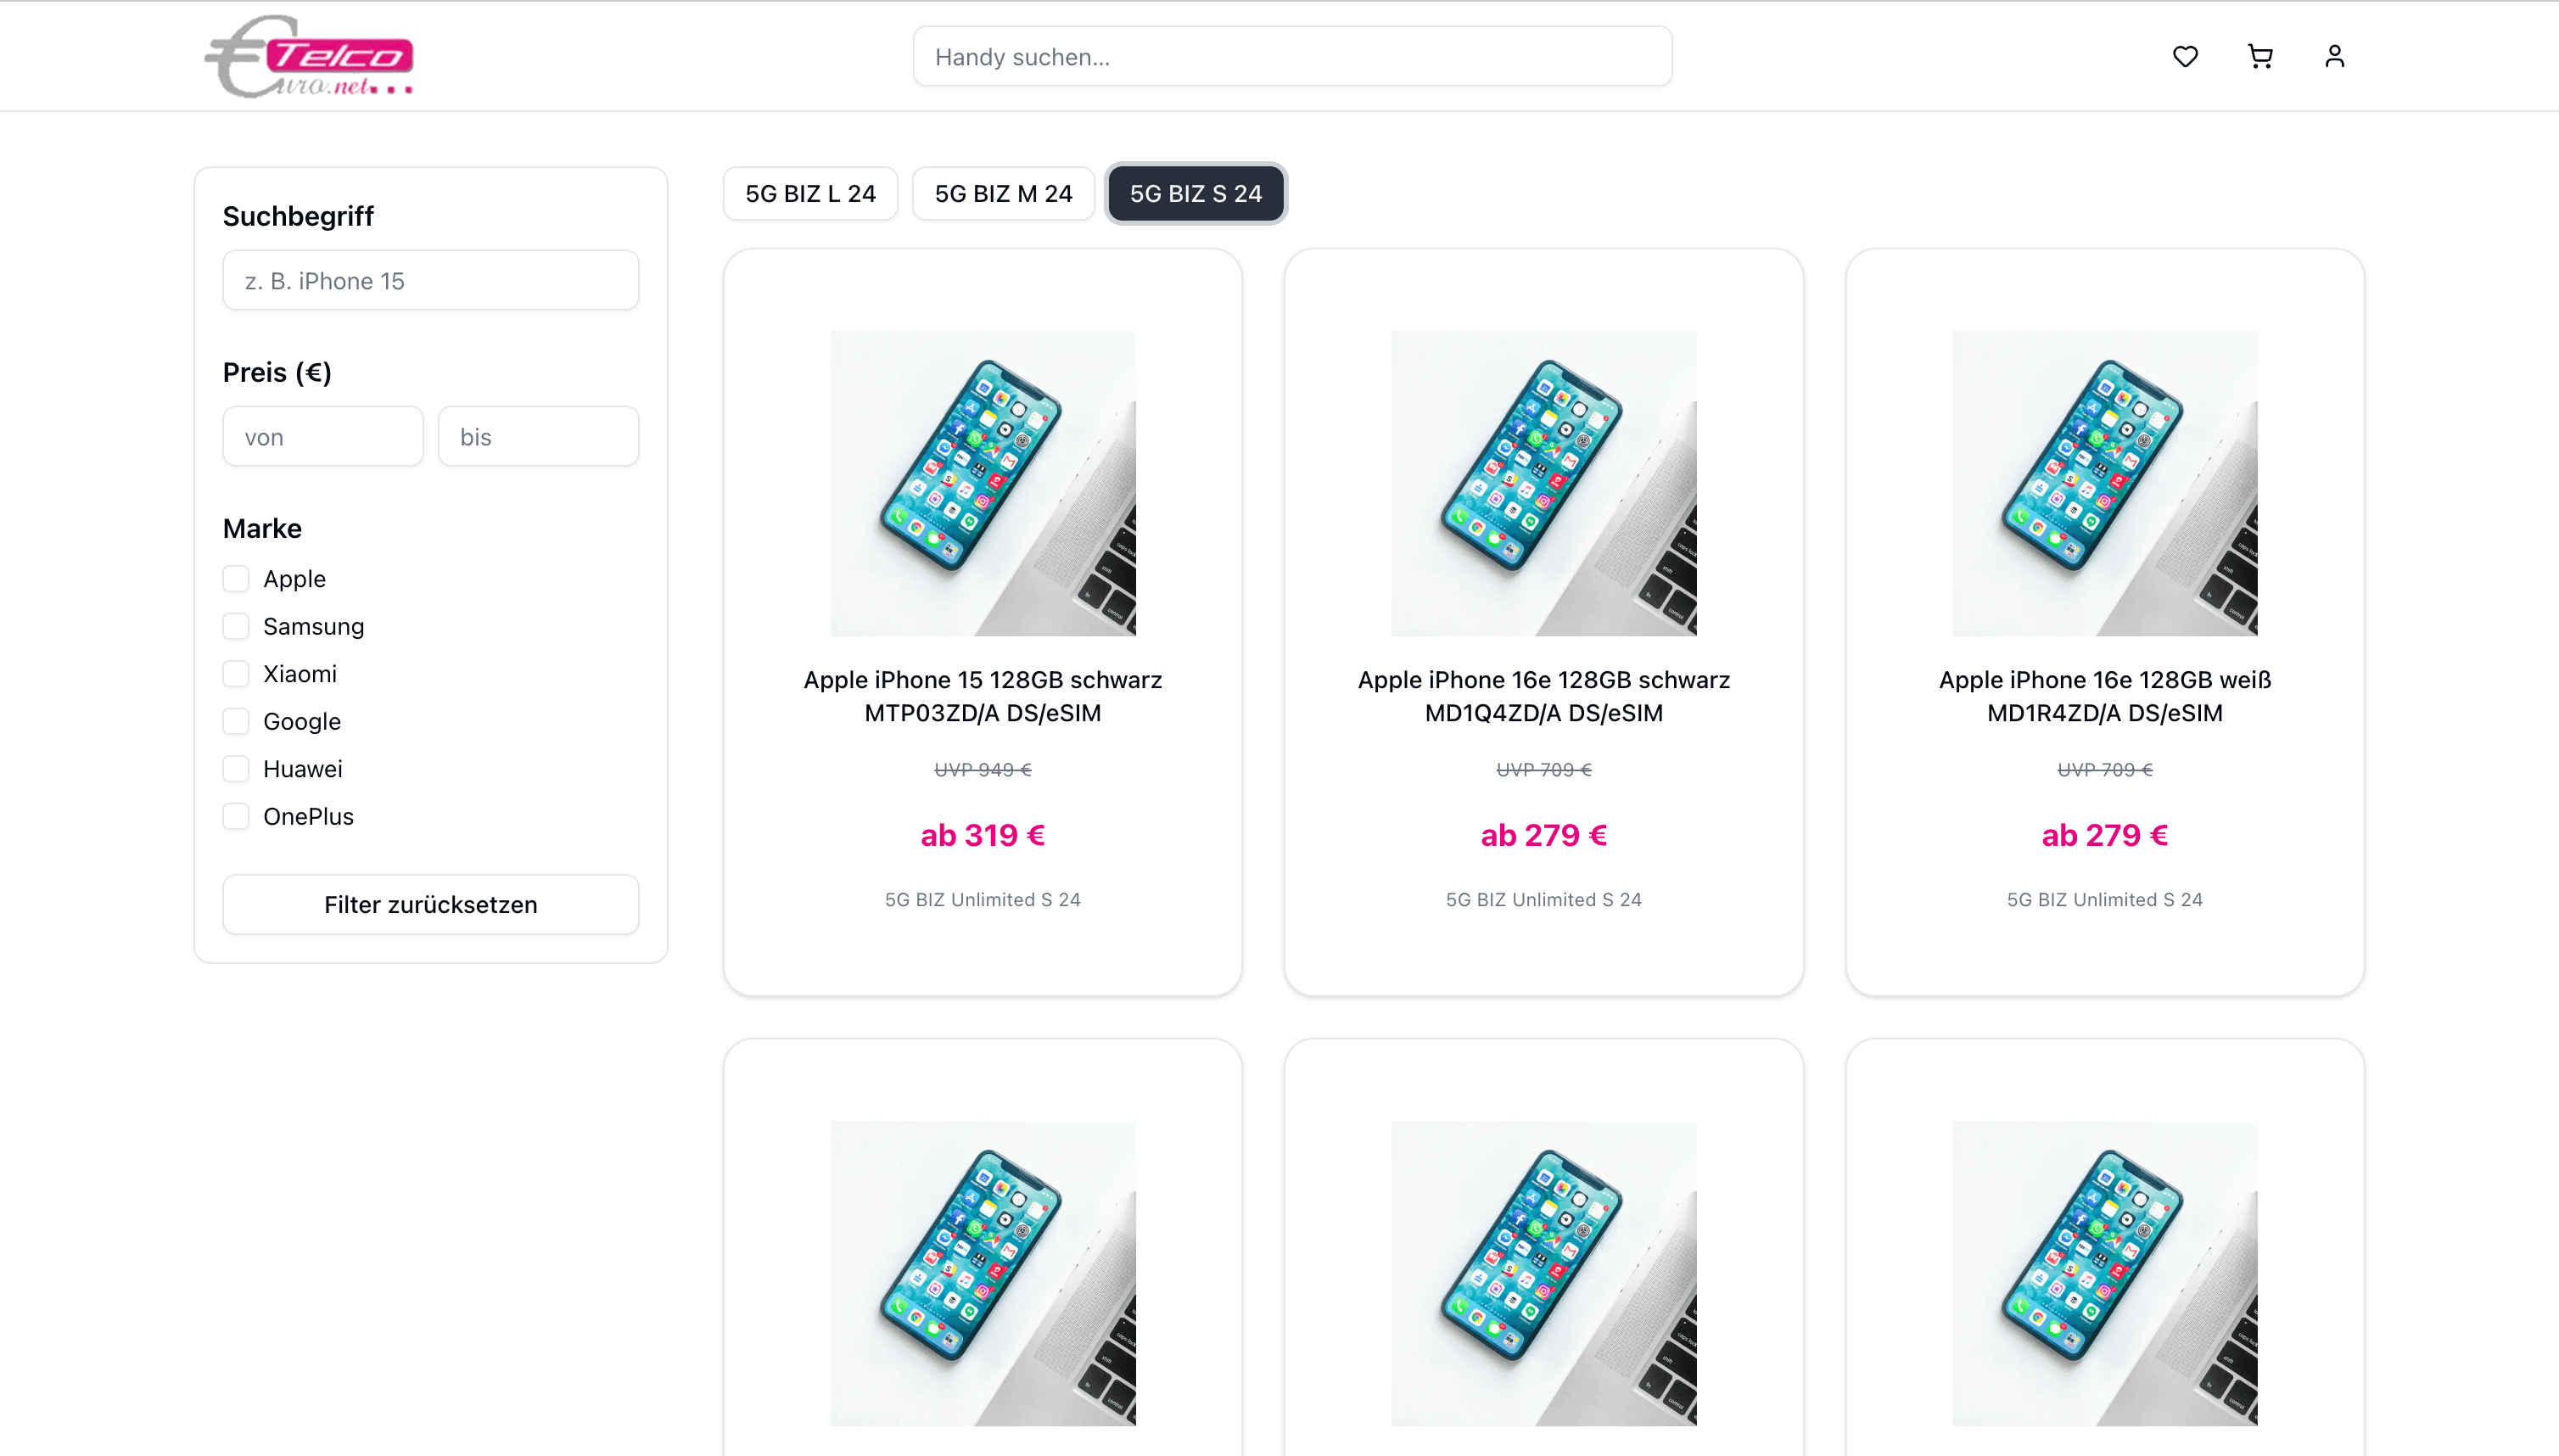
Task: Open the shopping cart icon
Action: pyautogui.click(x=2260, y=56)
